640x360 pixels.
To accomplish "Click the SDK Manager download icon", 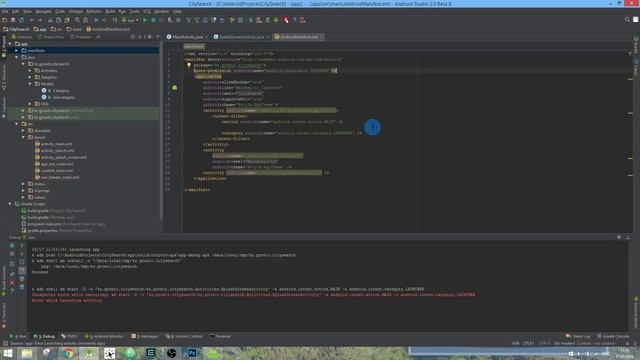I will (x=276, y=20).
